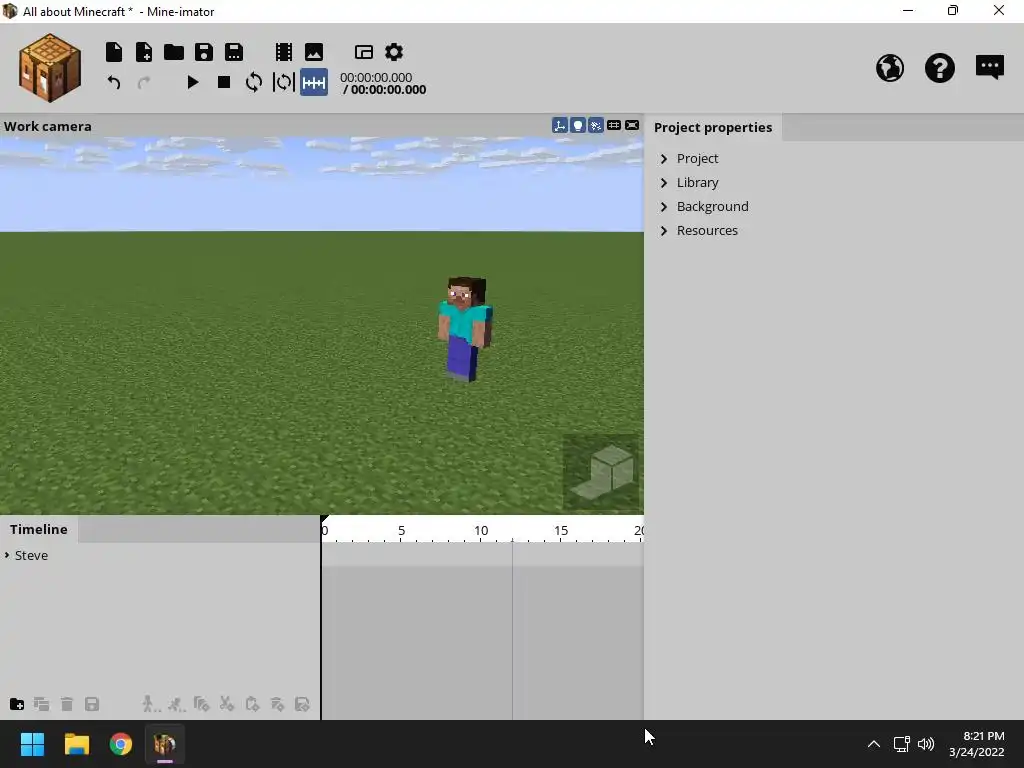
Task: Save the project with the floppy disk icon
Action: (x=204, y=52)
